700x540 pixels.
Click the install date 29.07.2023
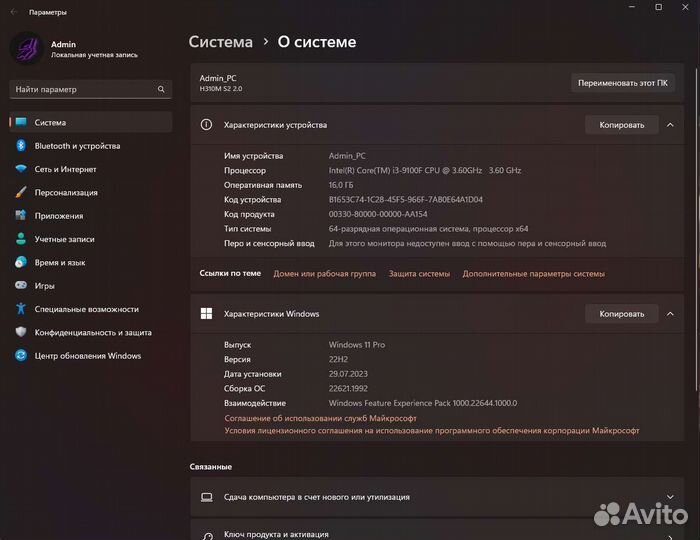pos(348,374)
